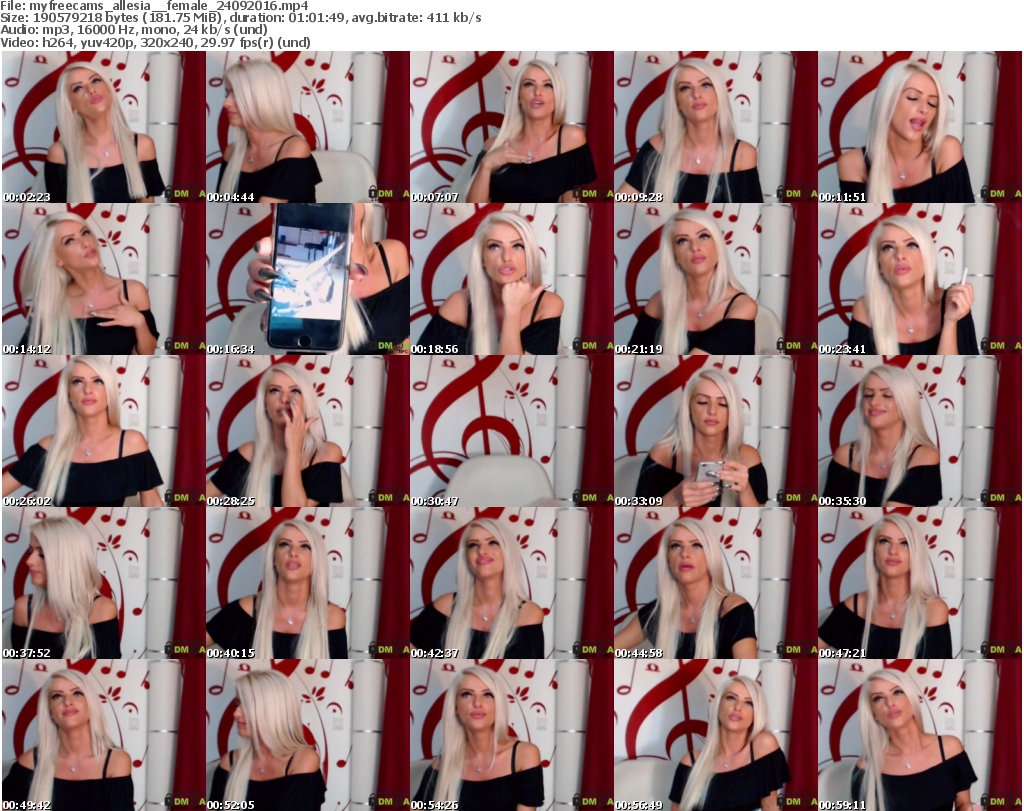Open the frame thumbnail stamped 00:23:41
1024x811 pixels.
[x=920, y=279]
